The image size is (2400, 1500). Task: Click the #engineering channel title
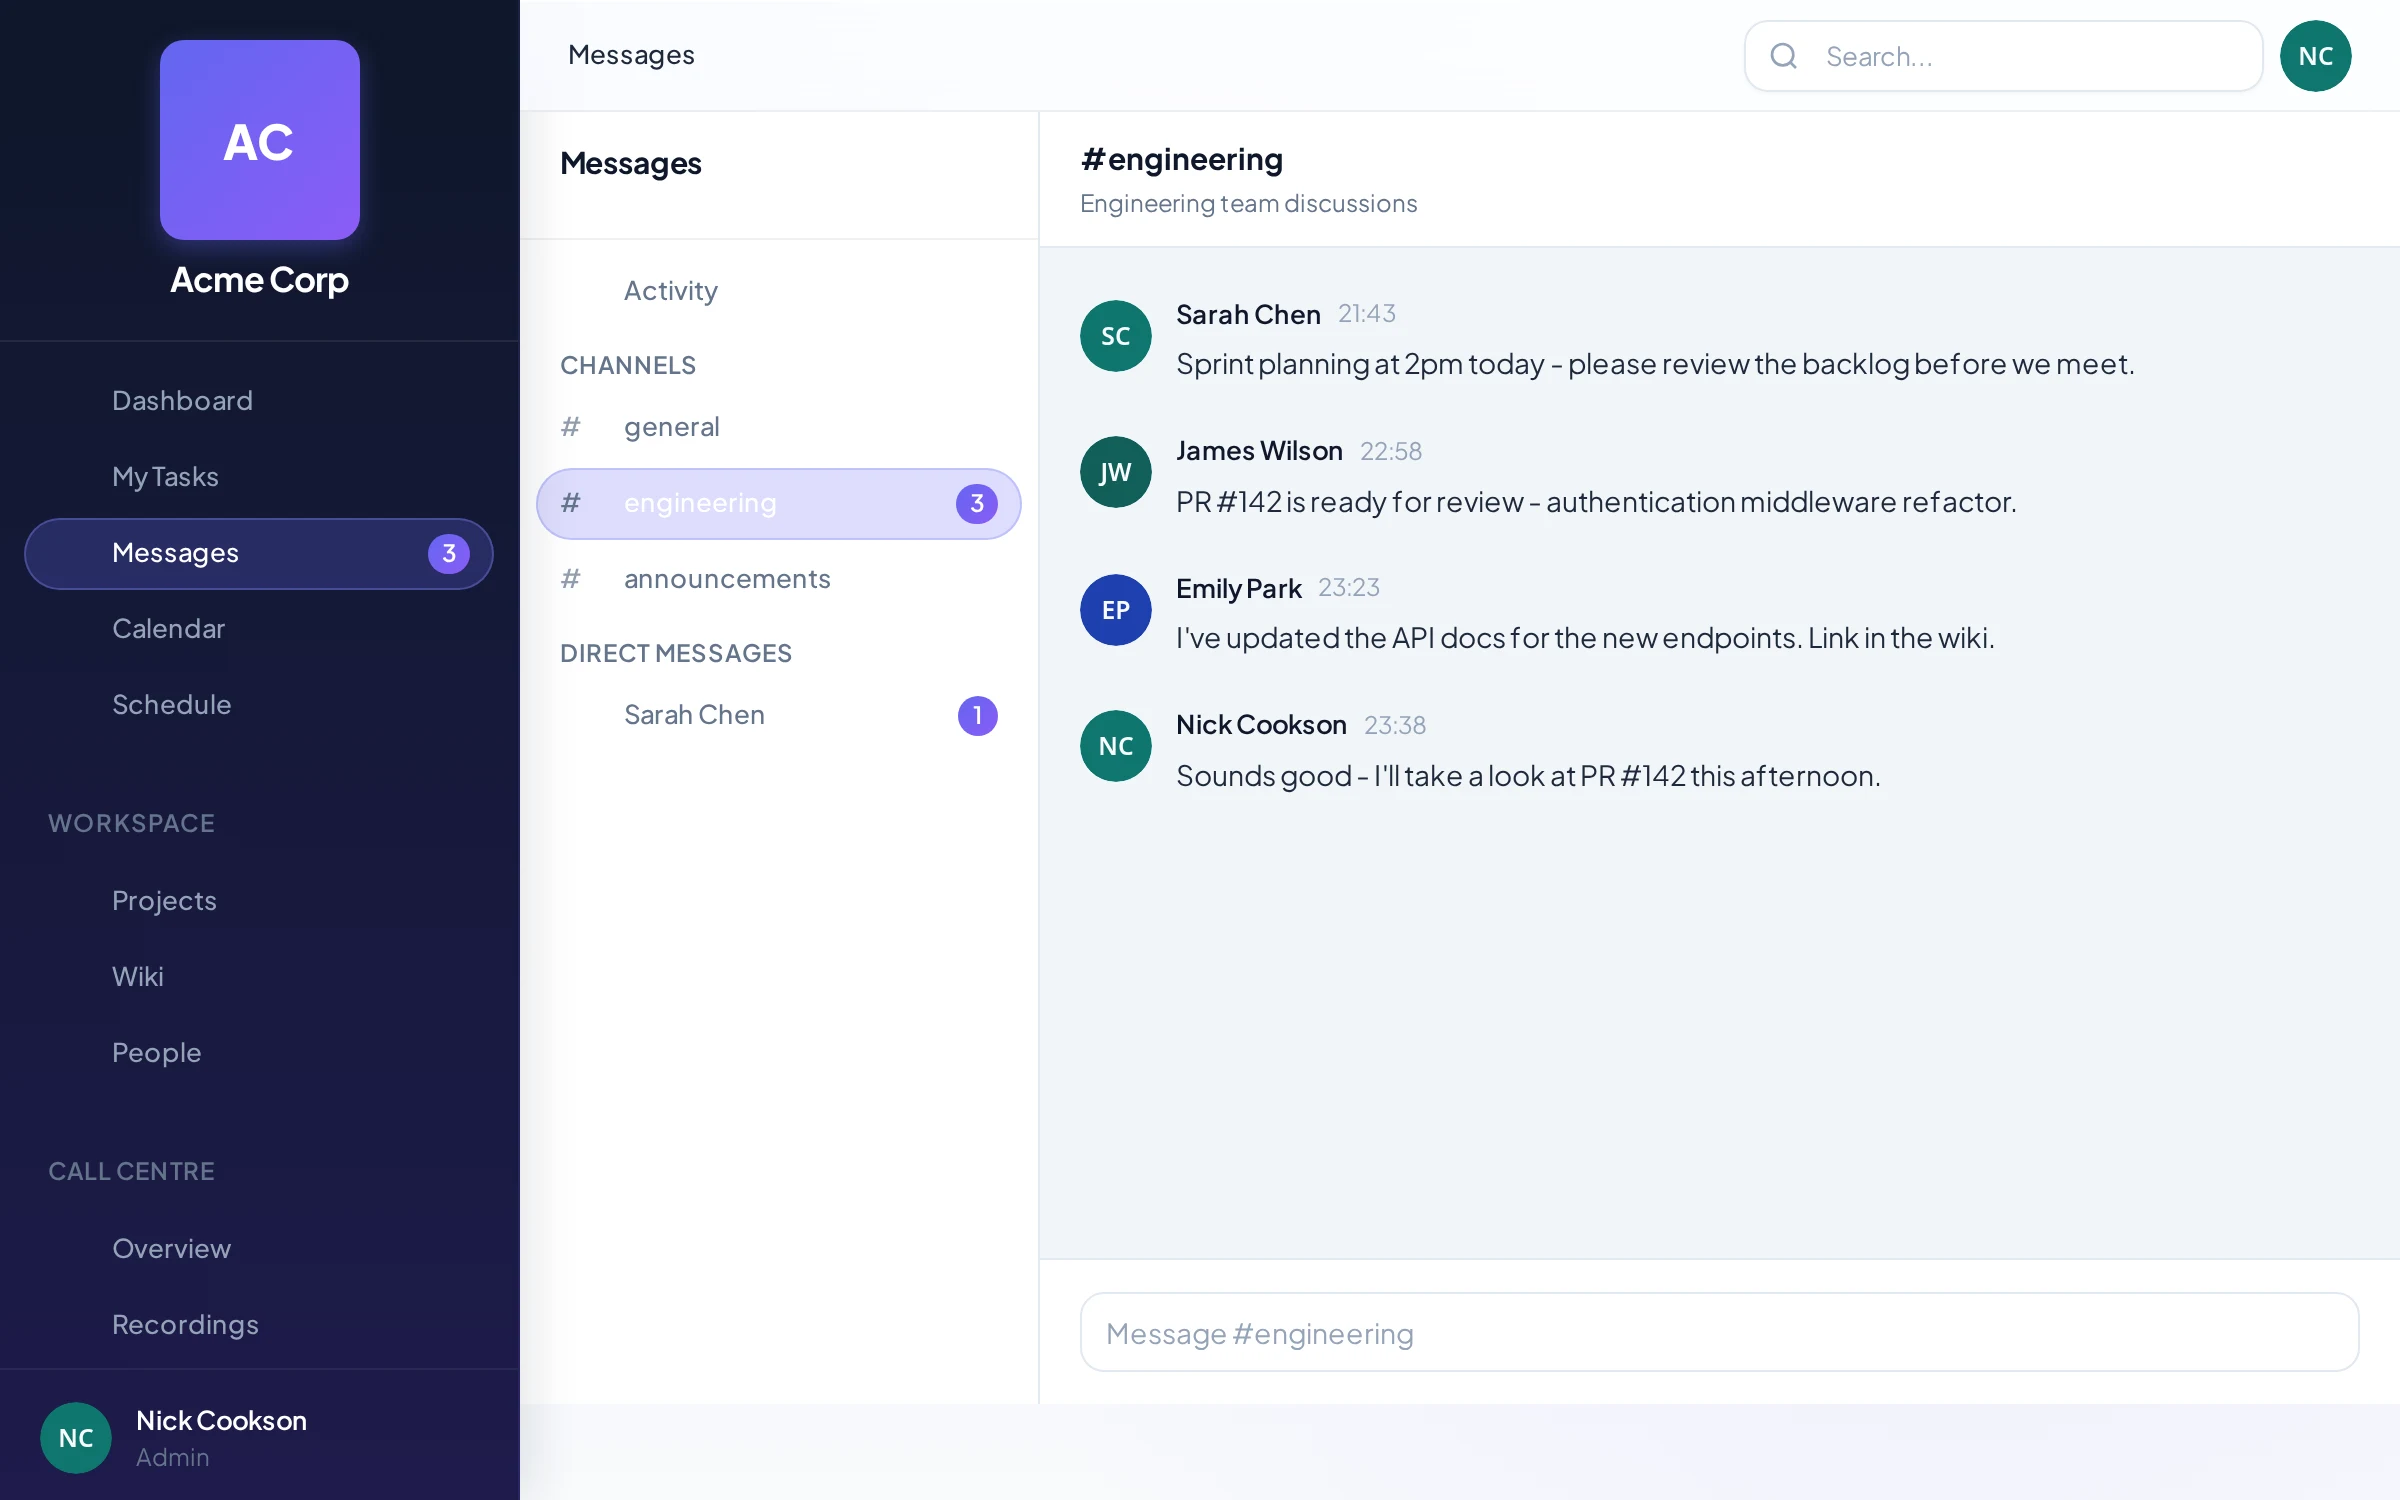point(1182,160)
